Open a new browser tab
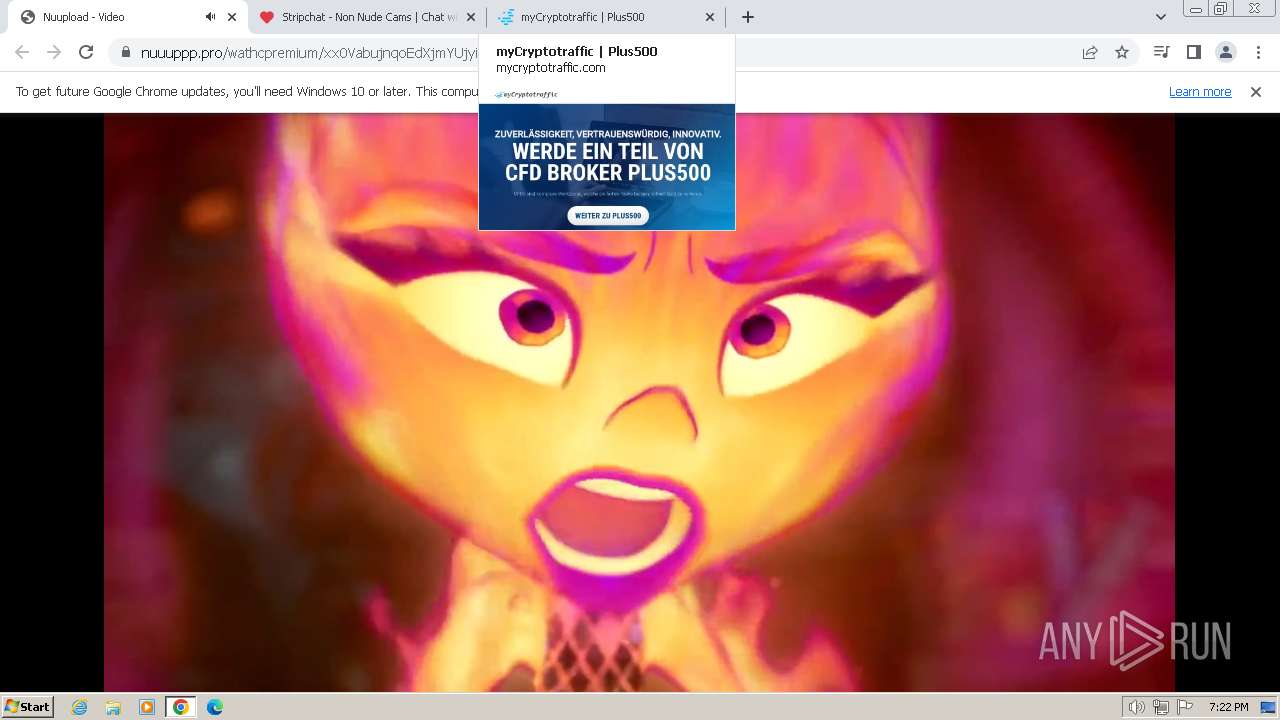The height and width of the screenshot is (720, 1280). (747, 17)
